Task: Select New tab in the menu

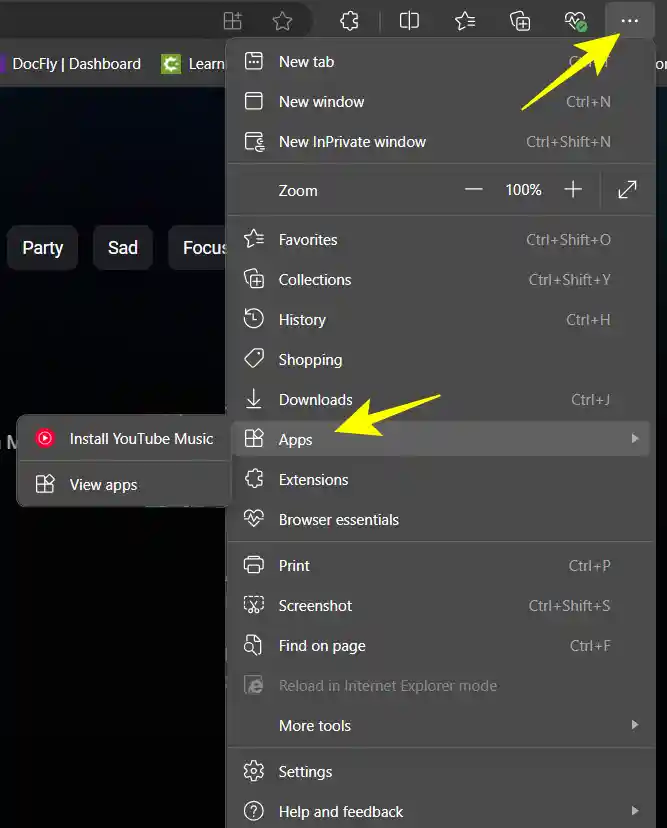Action: coord(441,62)
